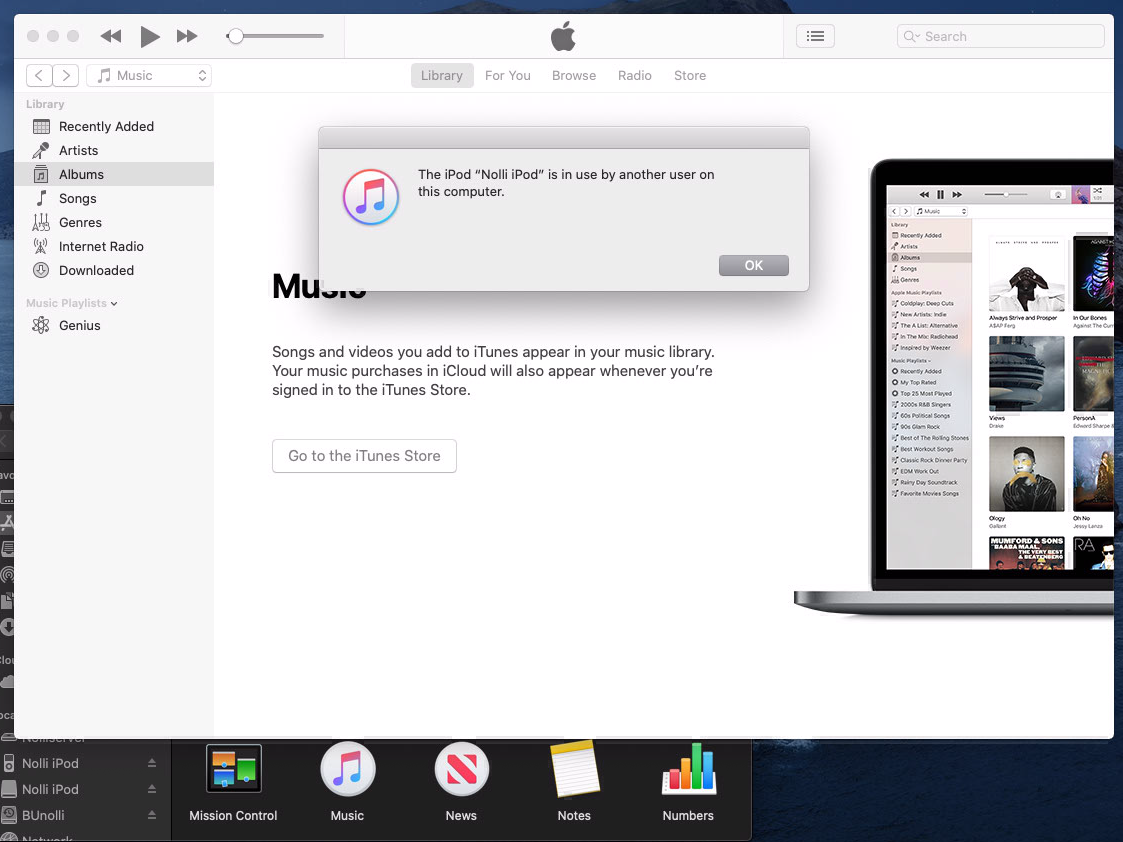Screen dimensions: 1123x842
Task: Click Go to the iTunes Store button
Action: point(364,456)
